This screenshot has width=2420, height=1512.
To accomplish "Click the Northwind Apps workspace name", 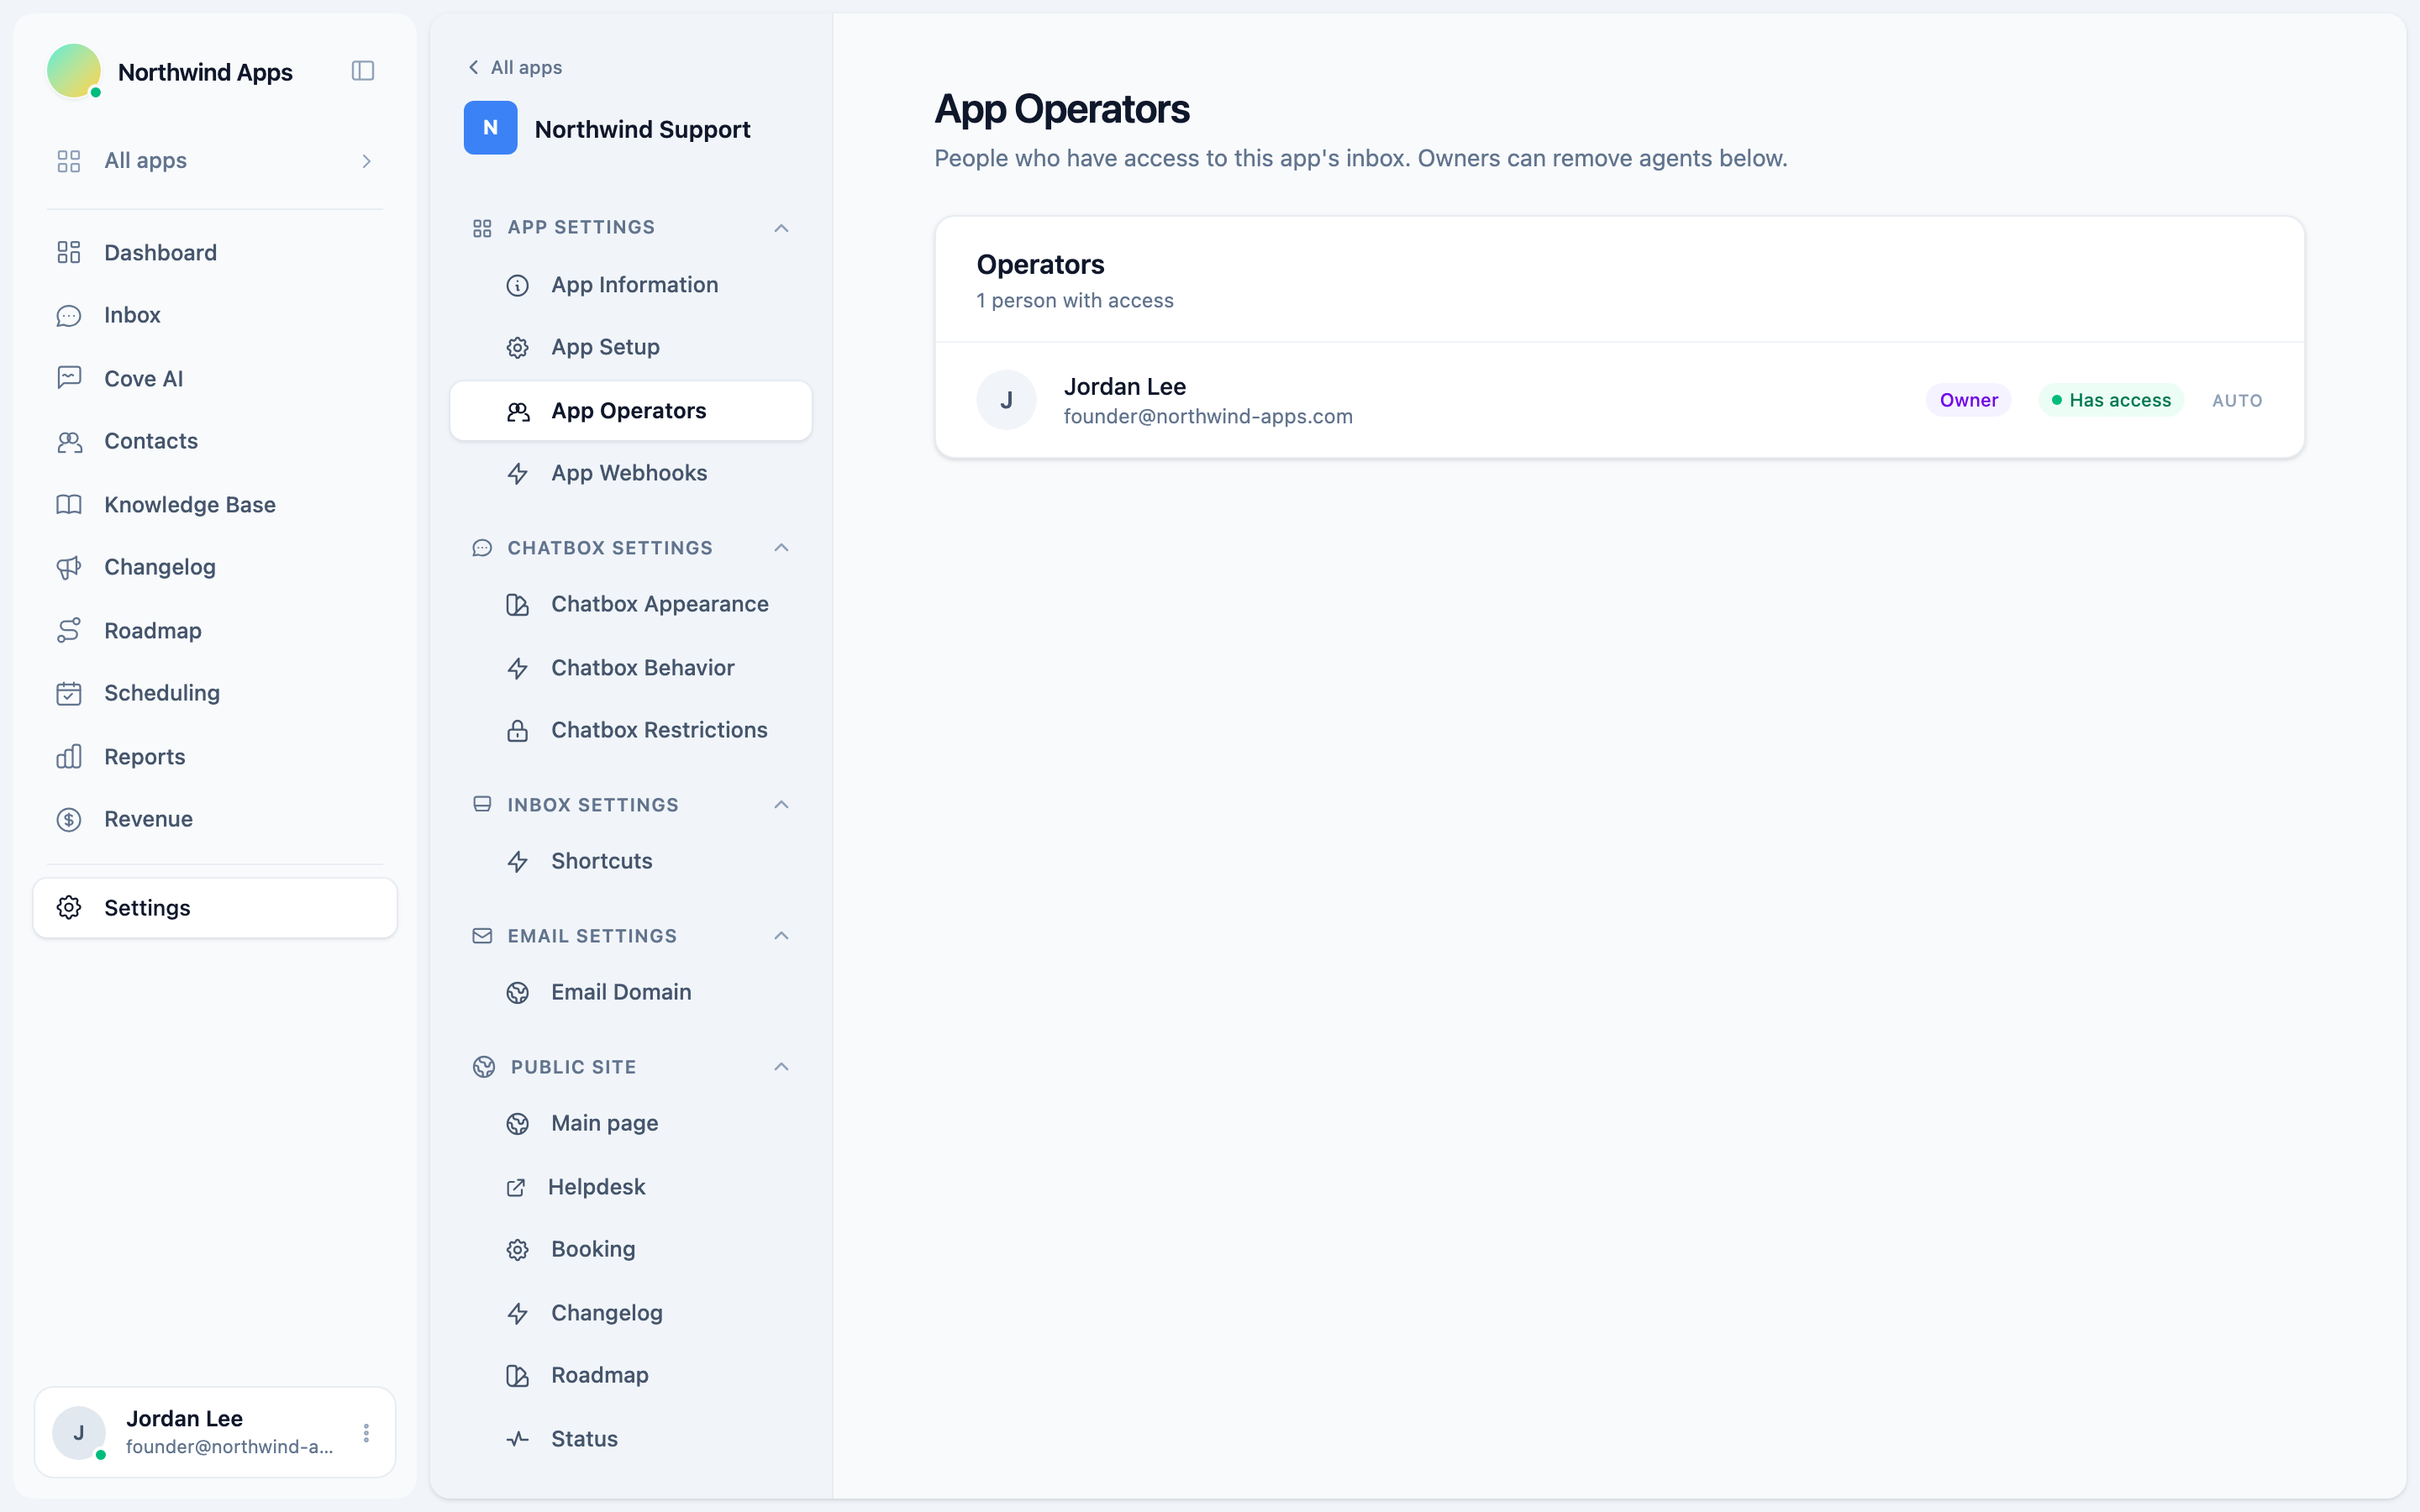I will coord(205,72).
